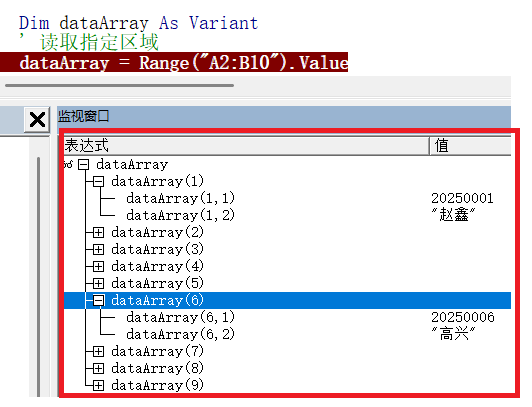Select the dataArray(2) label text
The height and width of the screenshot is (407, 532).
[157, 233]
